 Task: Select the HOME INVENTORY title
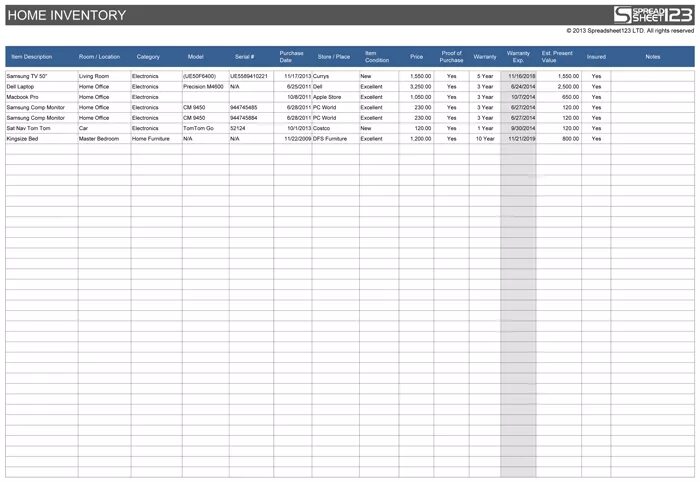point(67,15)
